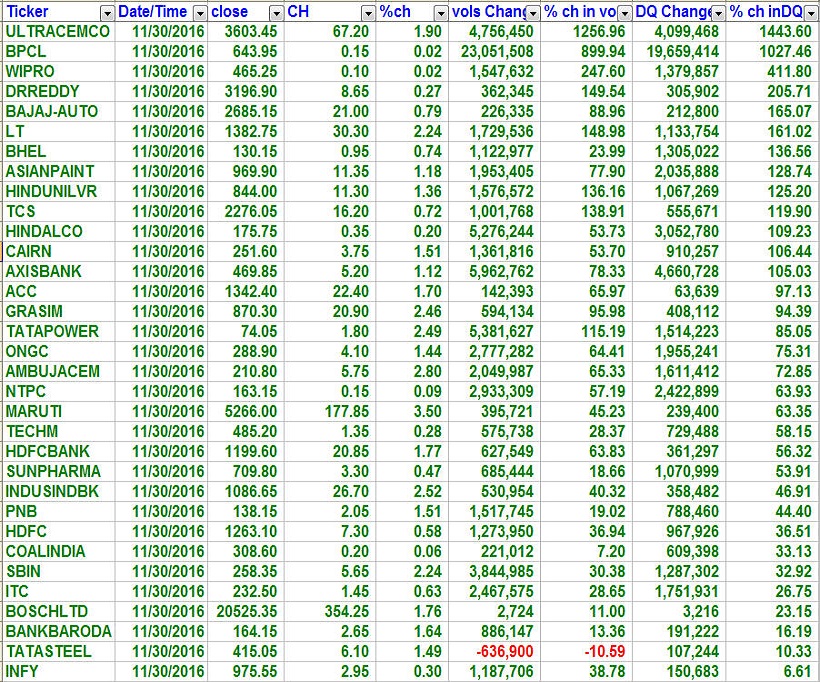This screenshot has width=820, height=682.
Task: Open the DQ Change filter dropdown
Action: coord(717,13)
